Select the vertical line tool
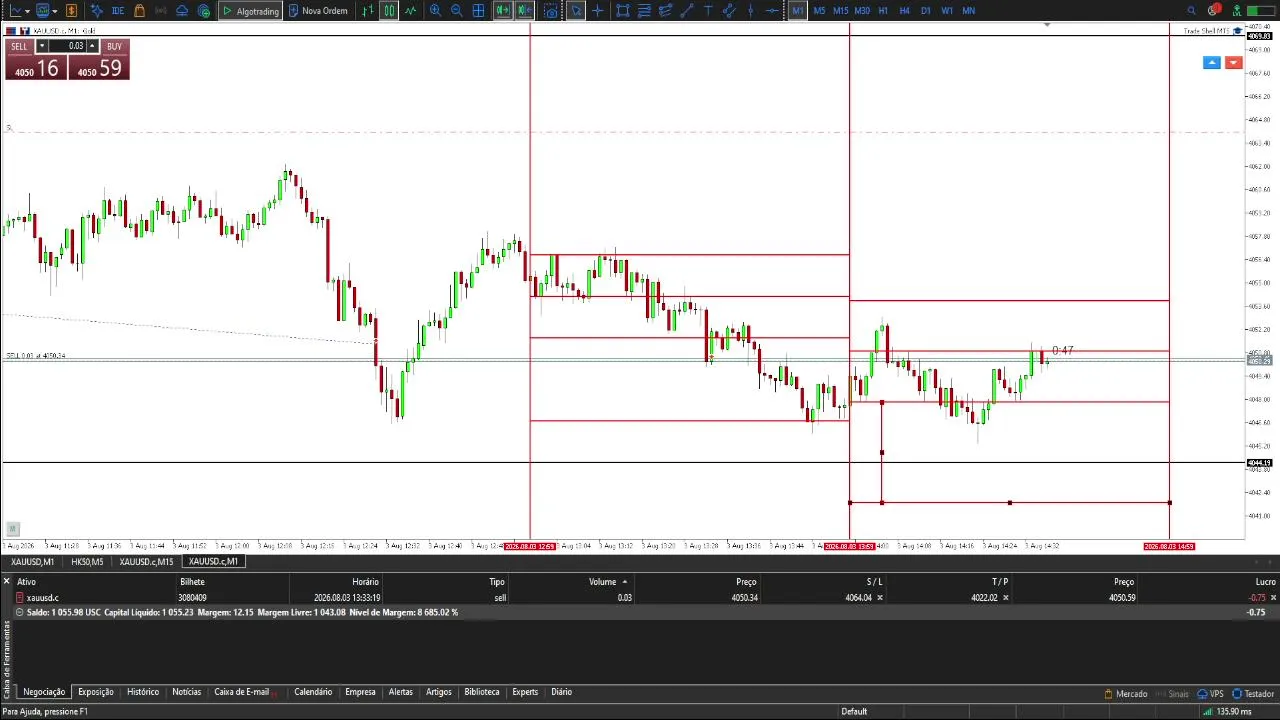Image resolution: width=1280 pixels, height=720 pixels. 750,10
